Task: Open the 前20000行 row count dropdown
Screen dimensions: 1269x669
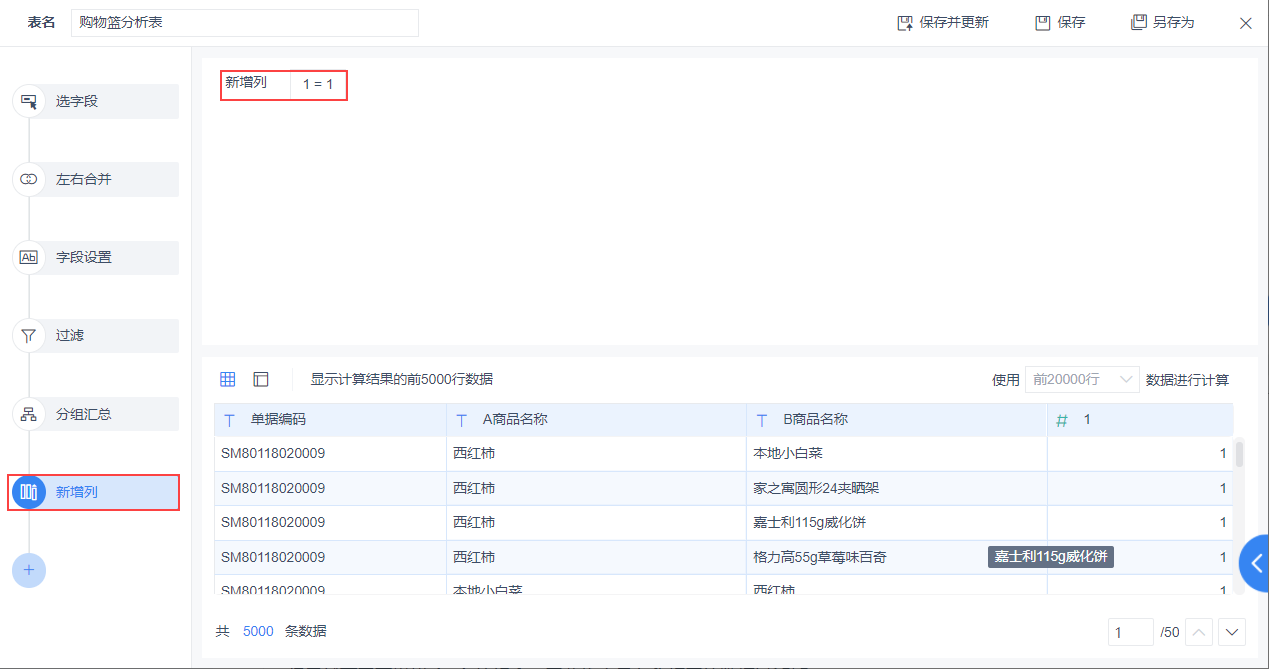Action: [1082, 379]
